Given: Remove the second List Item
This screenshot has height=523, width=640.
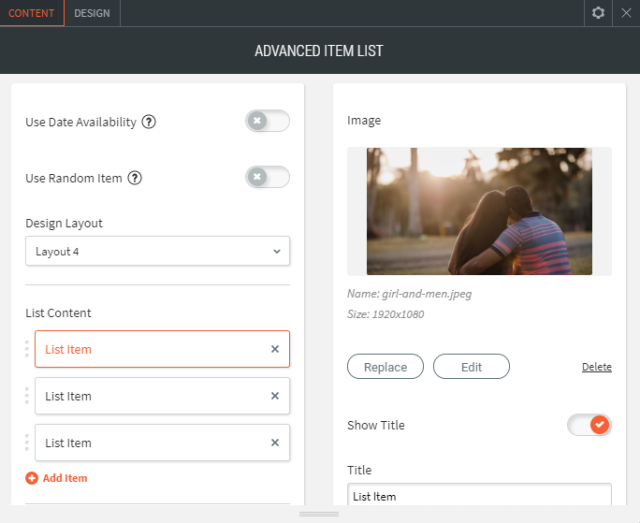Looking at the screenshot, I should click(x=275, y=396).
